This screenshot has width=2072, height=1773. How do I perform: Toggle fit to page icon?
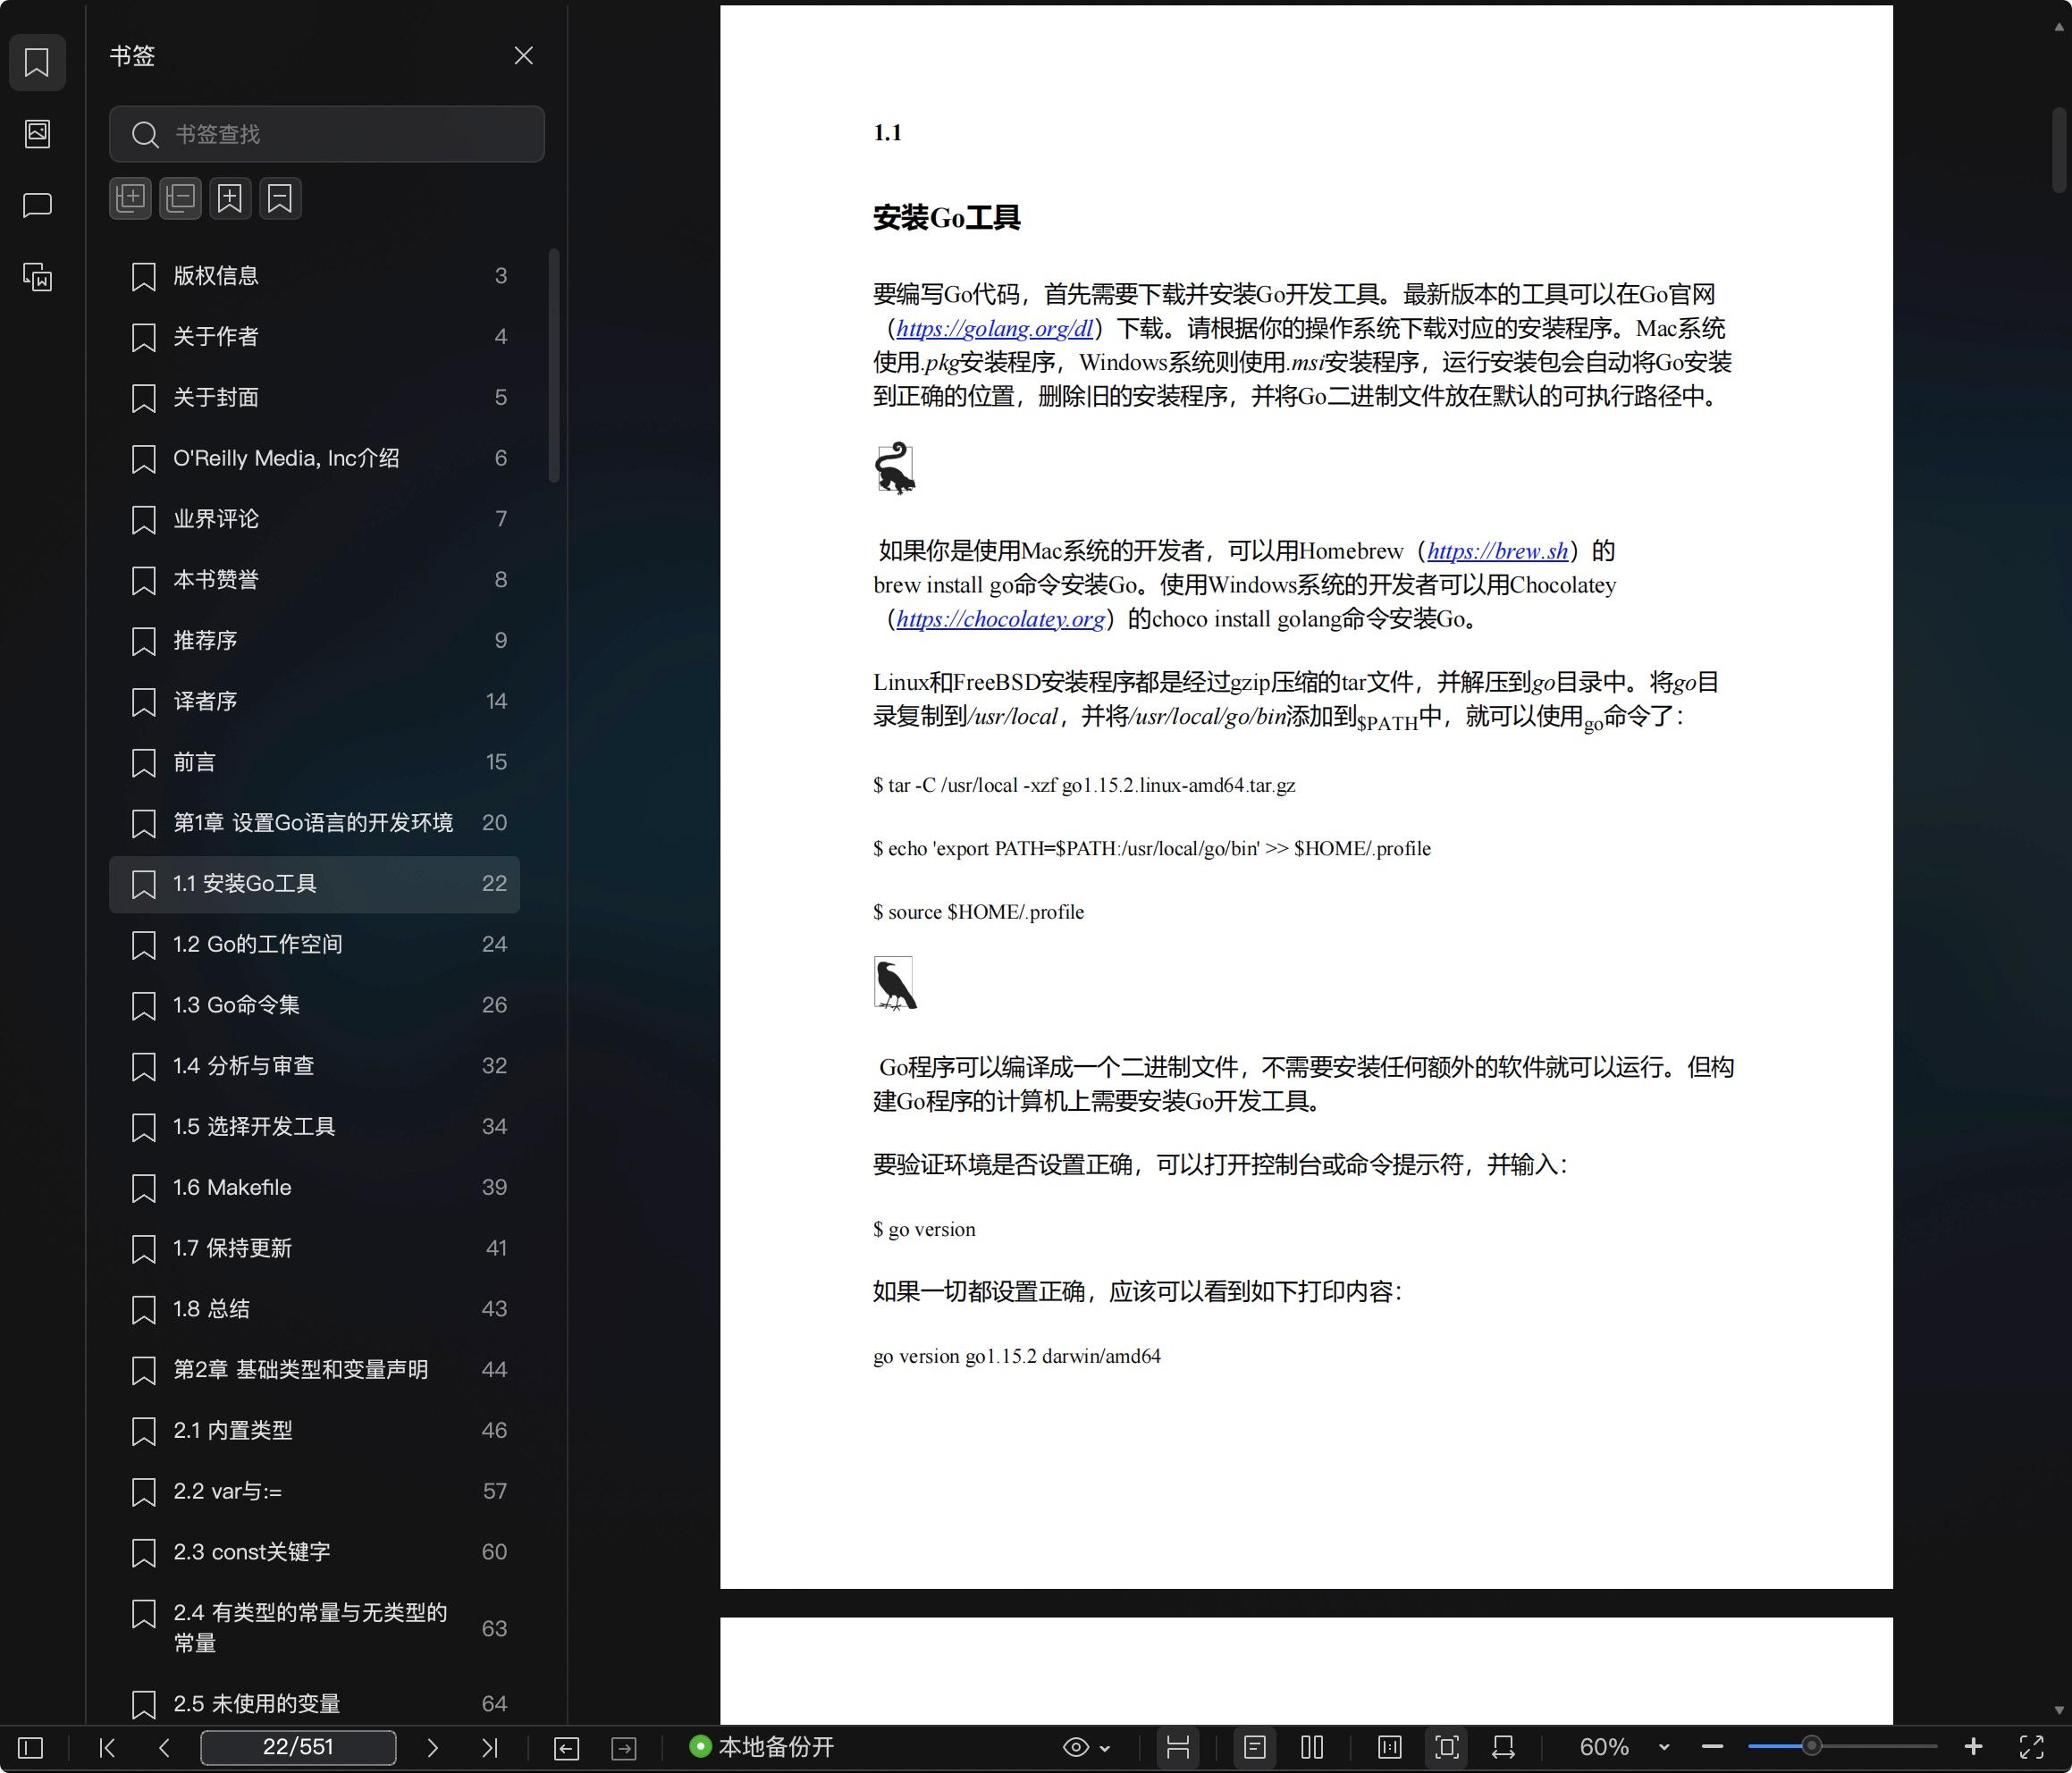[1447, 1747]
